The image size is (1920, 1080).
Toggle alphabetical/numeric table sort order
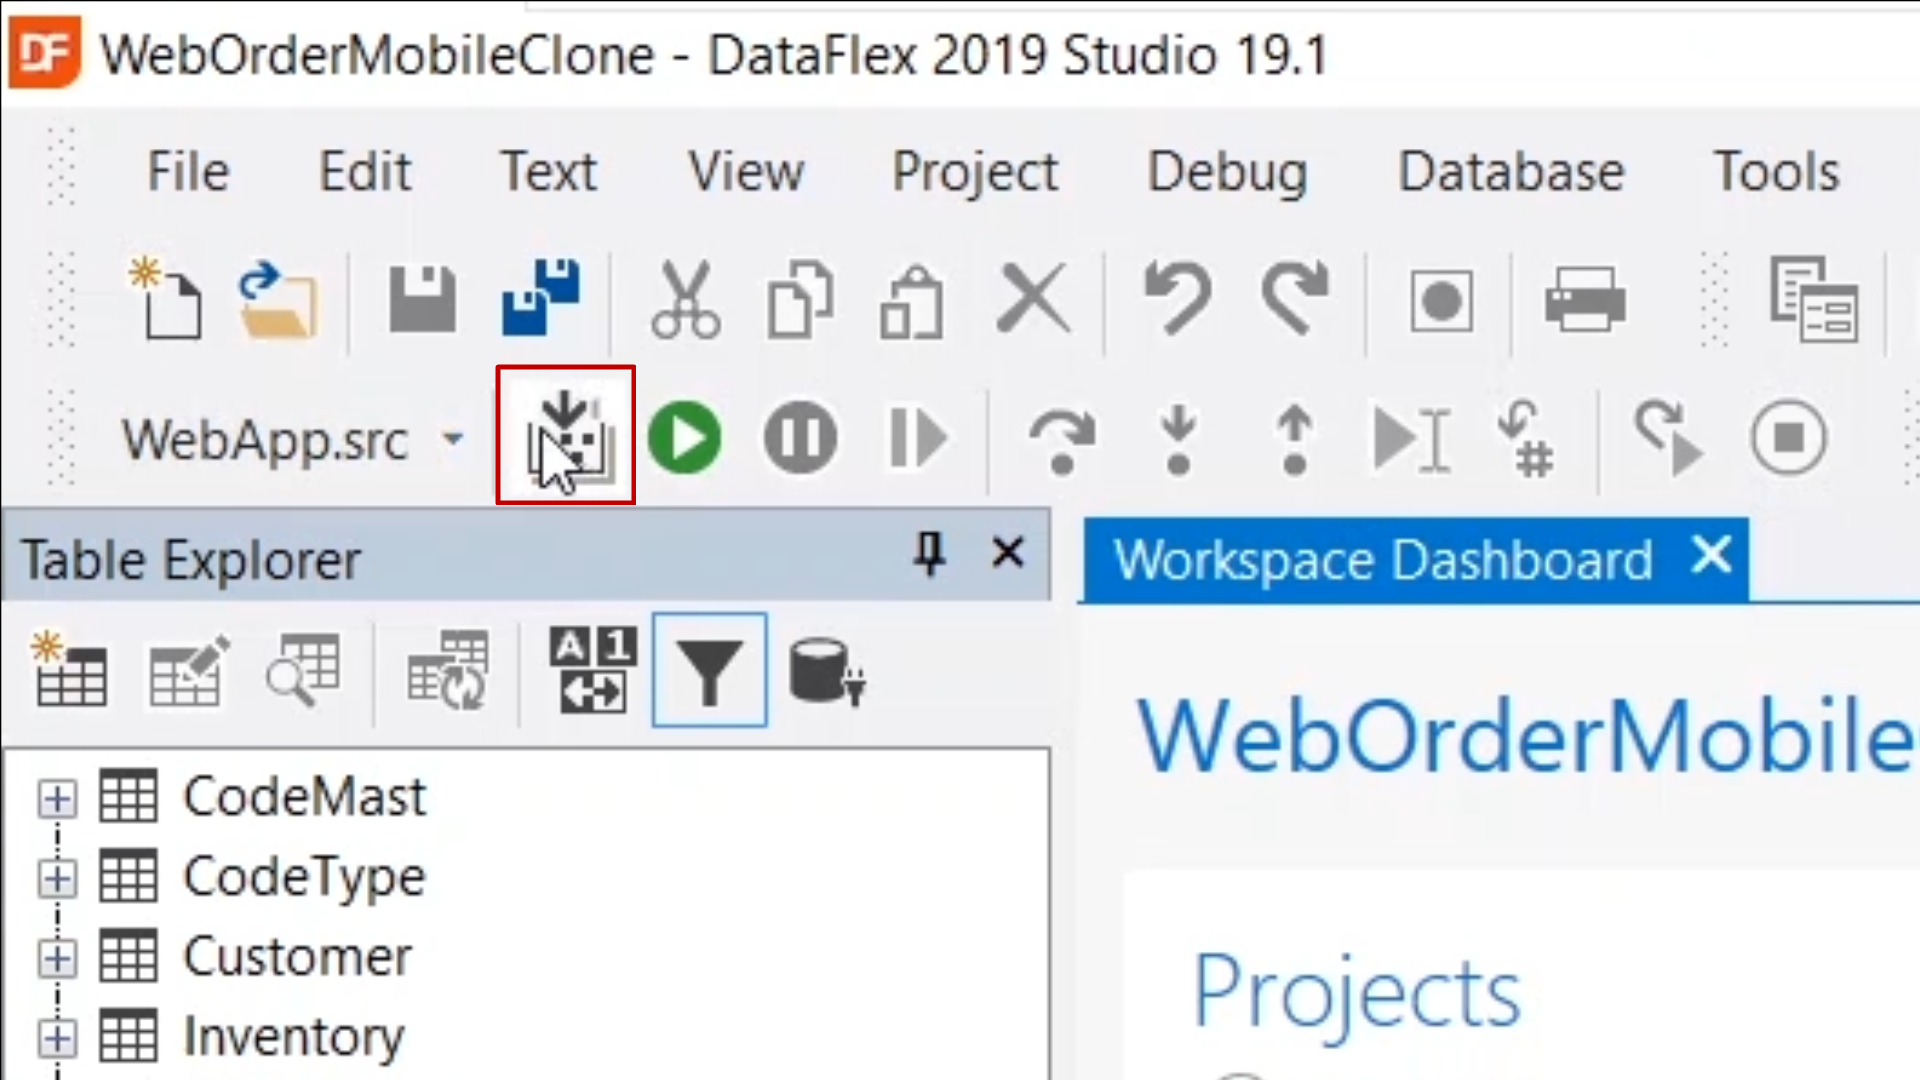[x=592, y=670]
